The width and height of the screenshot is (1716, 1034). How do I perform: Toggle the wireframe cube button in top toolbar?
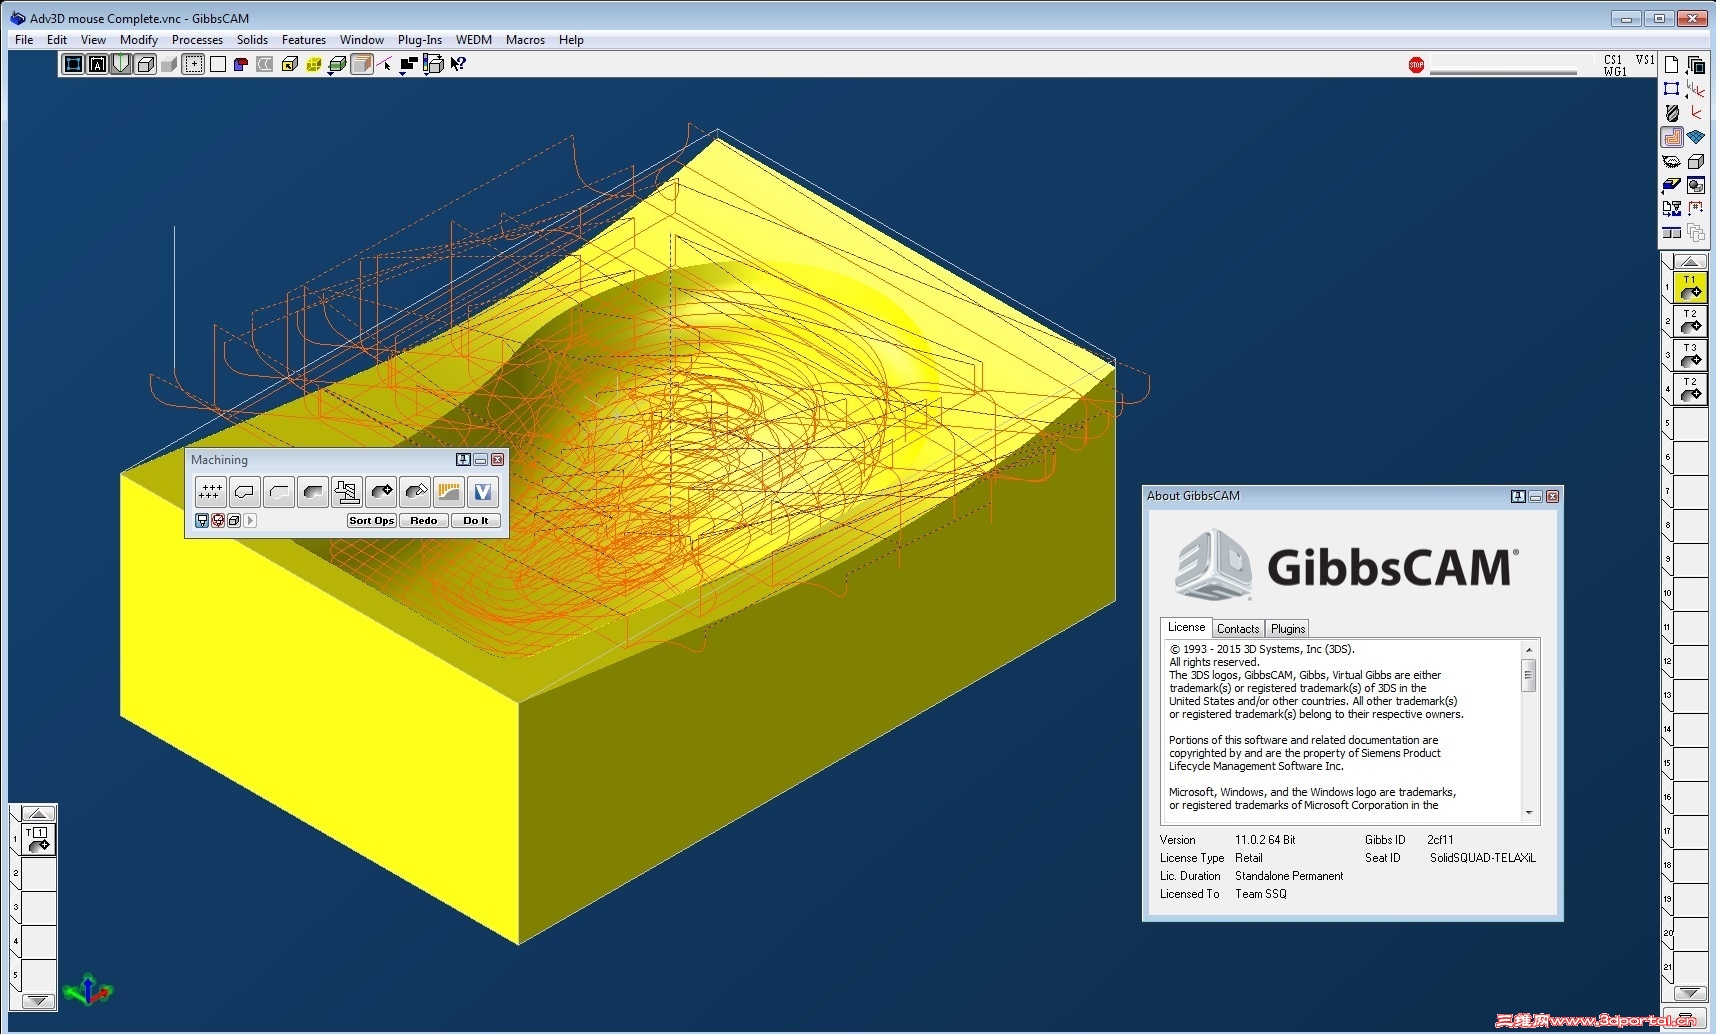tap(145, 65)
